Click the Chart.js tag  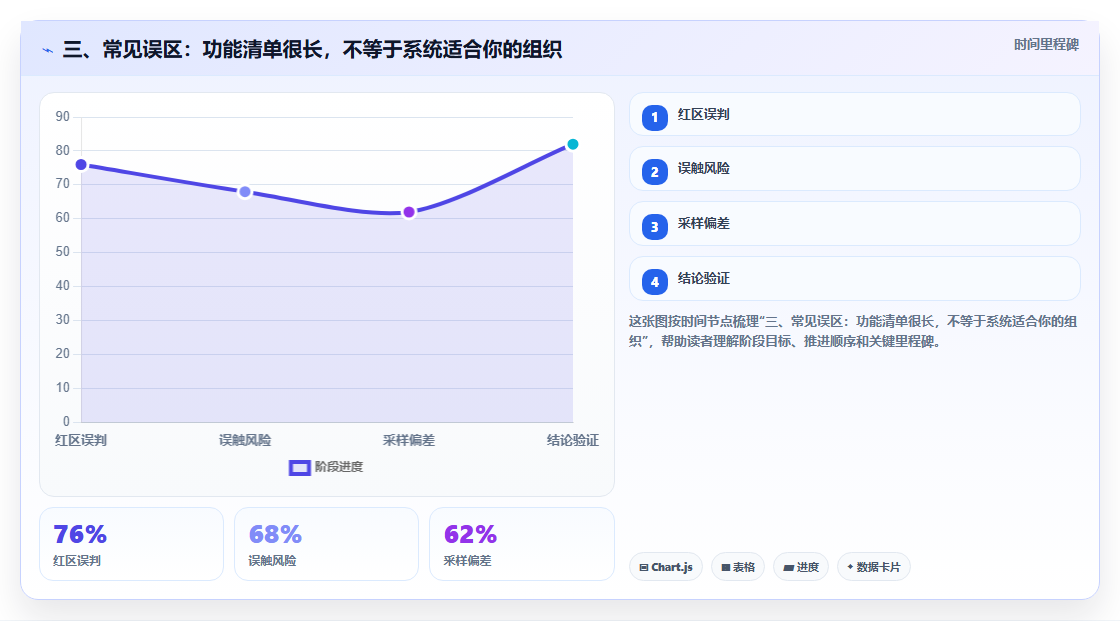(666, 567)
